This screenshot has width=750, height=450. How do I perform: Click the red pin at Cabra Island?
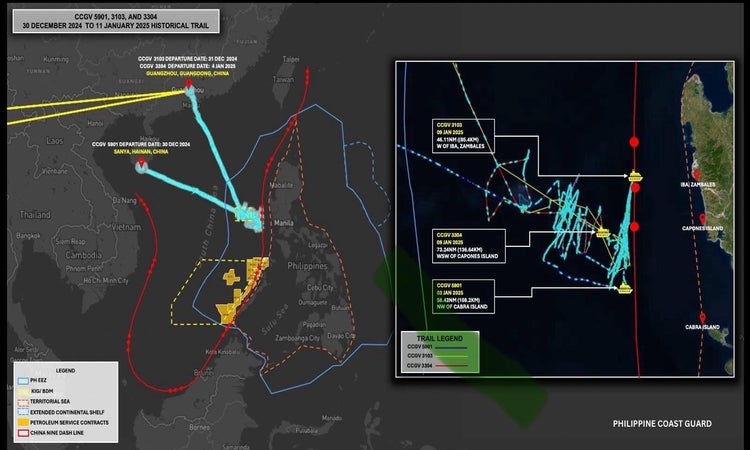[702, 318]
